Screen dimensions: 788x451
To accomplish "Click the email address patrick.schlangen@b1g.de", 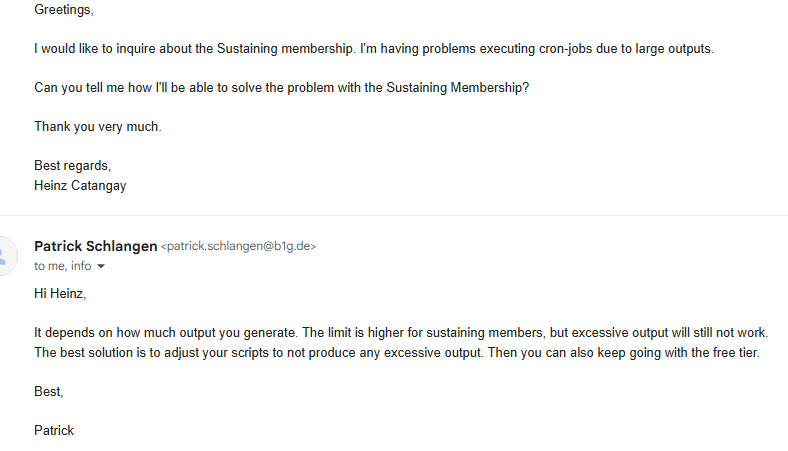I will (238, 246).
